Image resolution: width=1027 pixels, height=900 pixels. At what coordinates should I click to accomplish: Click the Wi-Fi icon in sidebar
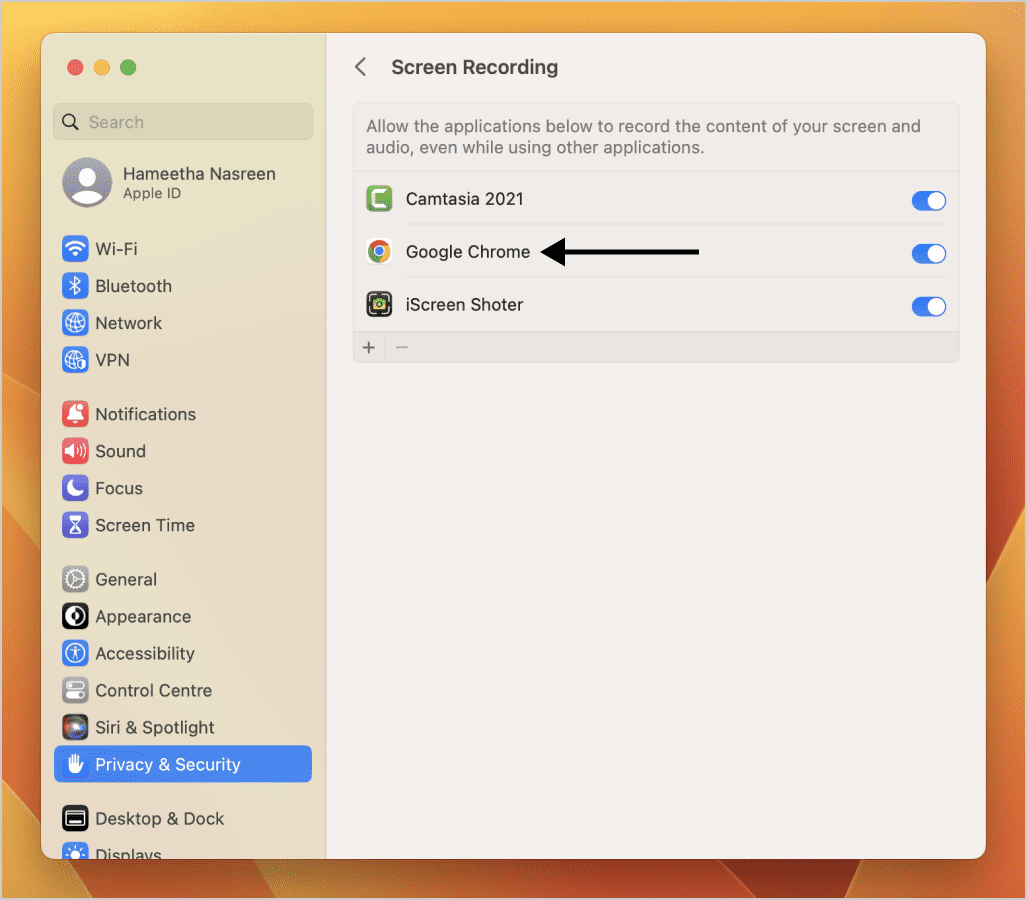click(75, 249)
